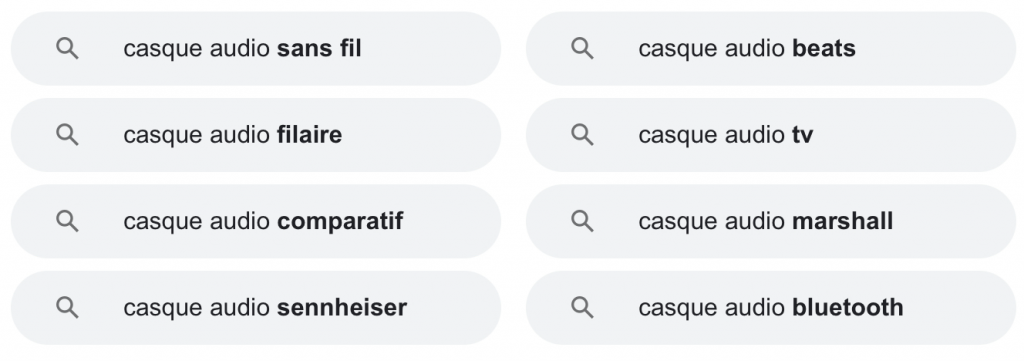1024x361 pixels.
Task: Click search icon next to casque audio beats
Action: click(x=583, y=48)
